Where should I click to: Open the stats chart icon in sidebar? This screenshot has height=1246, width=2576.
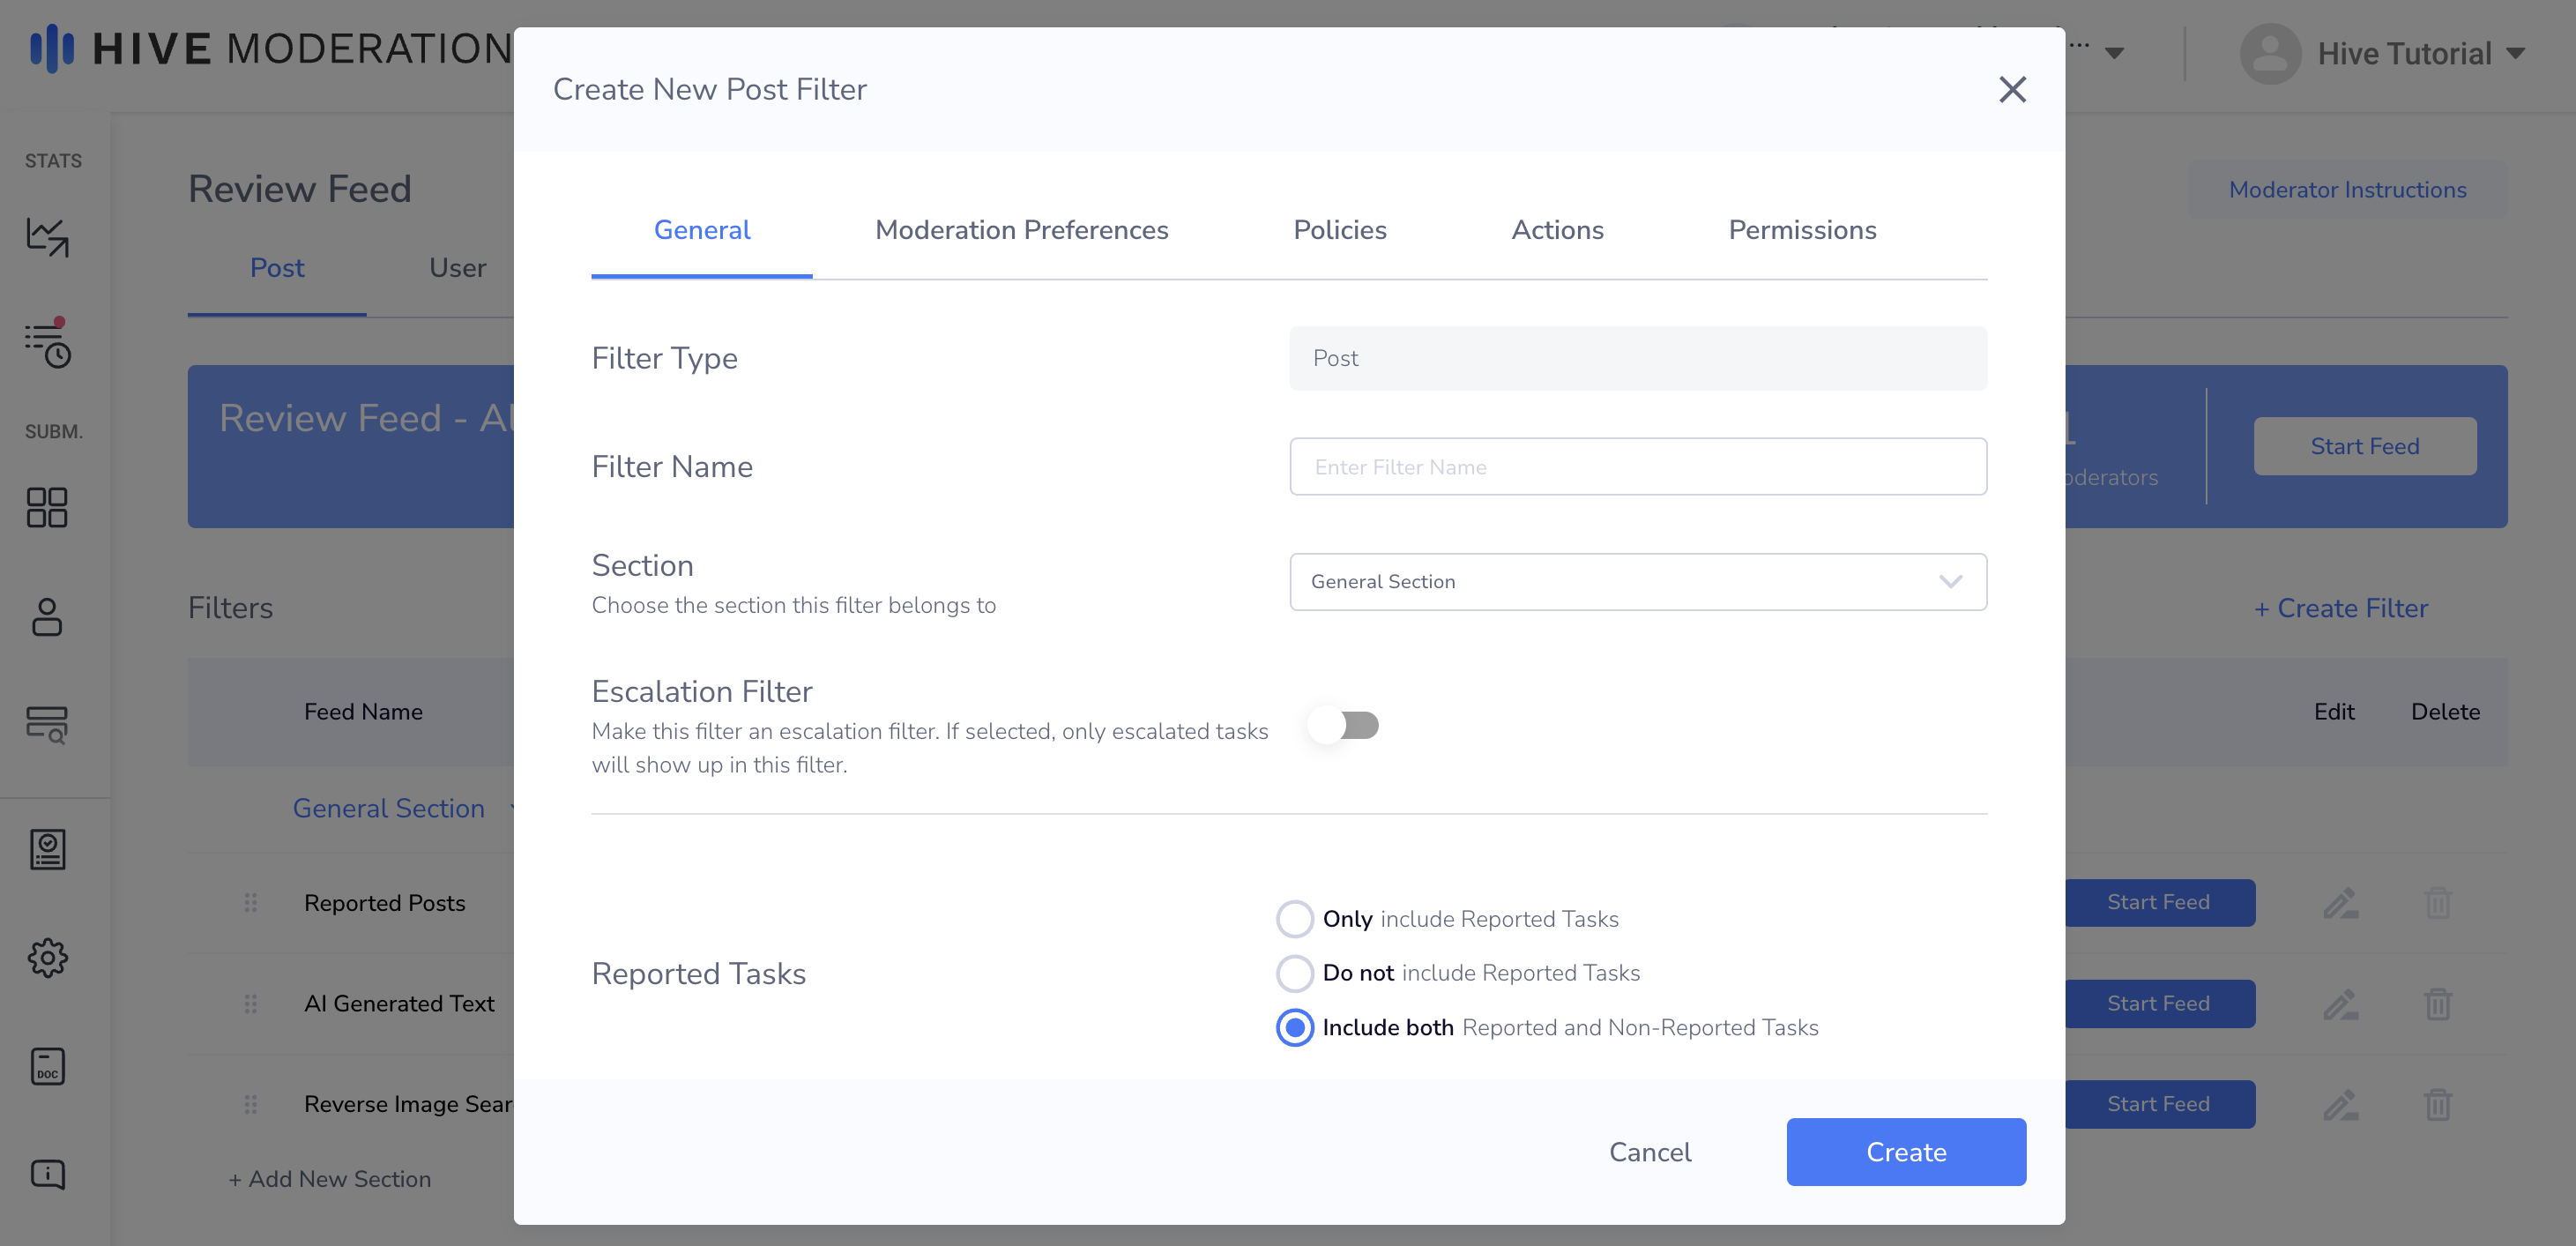click(x=47, y=237)
